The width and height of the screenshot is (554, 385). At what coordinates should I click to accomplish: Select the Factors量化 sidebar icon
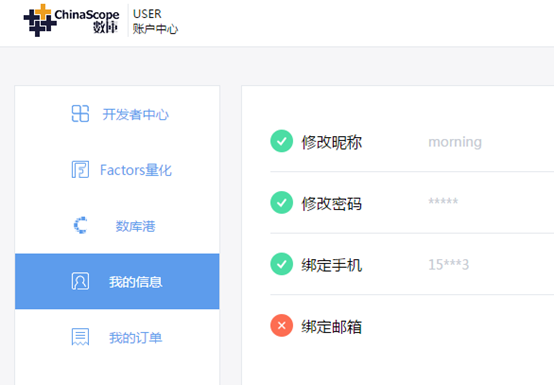pyautogui.click(x=80, y=169)
